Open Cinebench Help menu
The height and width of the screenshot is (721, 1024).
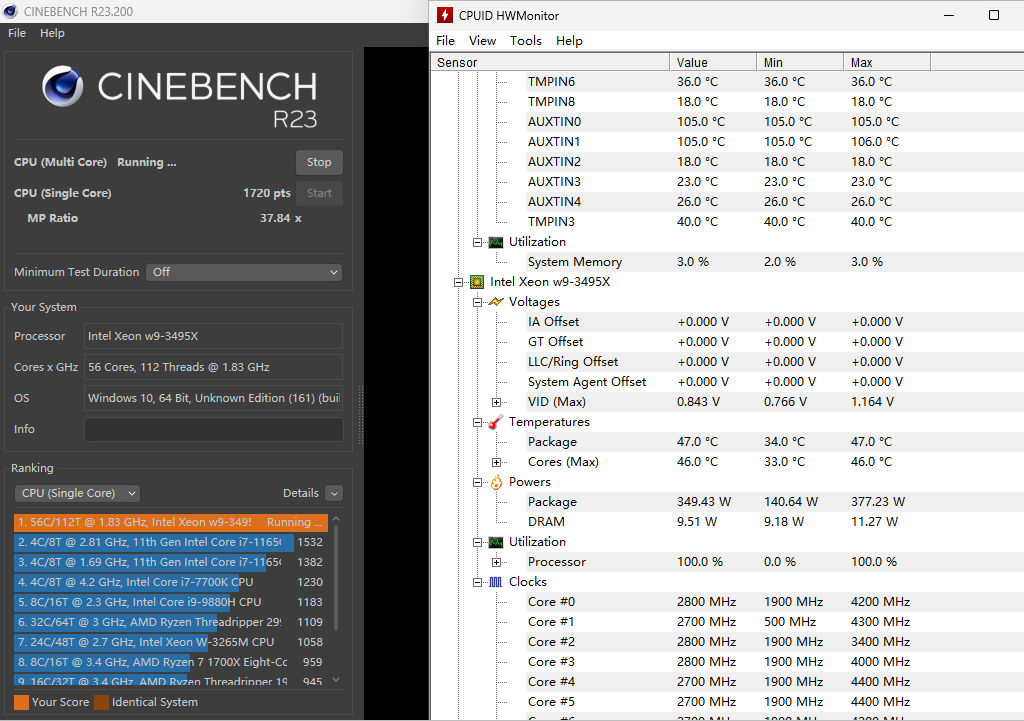click(x=52, y=33)
